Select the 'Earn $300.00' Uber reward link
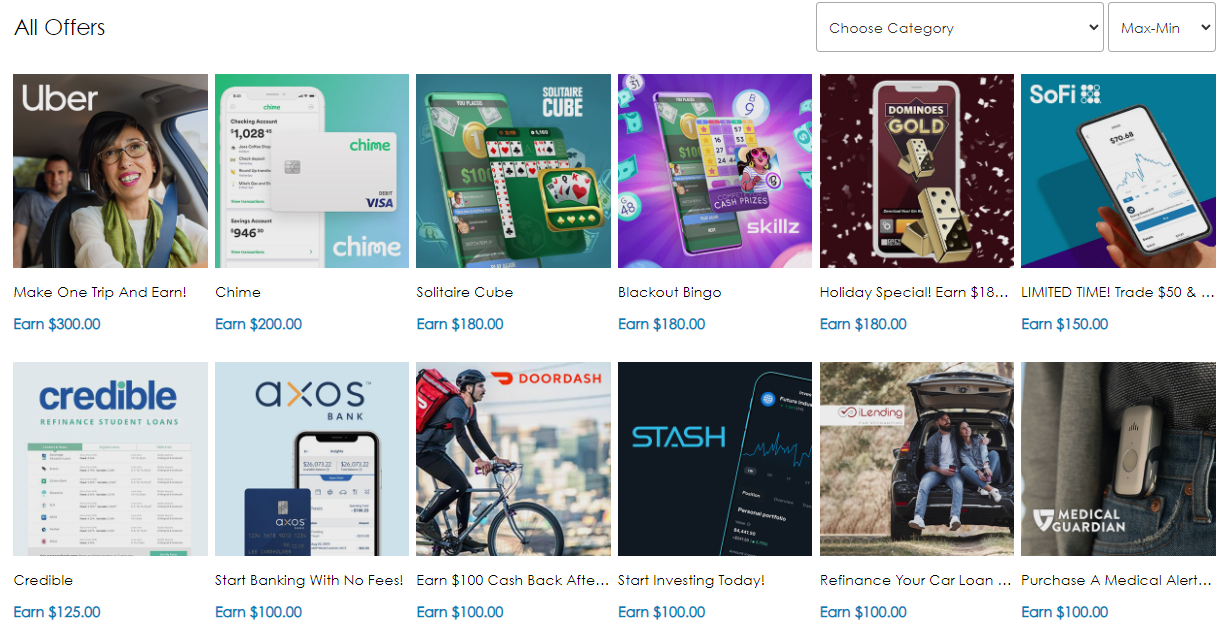This screenshot has width=1231, height=639. point(57,324)
